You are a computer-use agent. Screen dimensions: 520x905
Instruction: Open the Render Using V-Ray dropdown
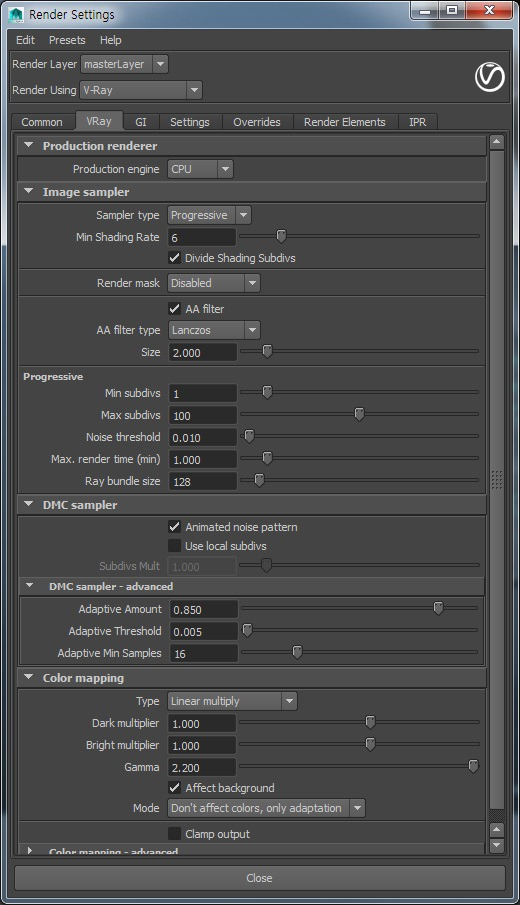tap(141, 90)
